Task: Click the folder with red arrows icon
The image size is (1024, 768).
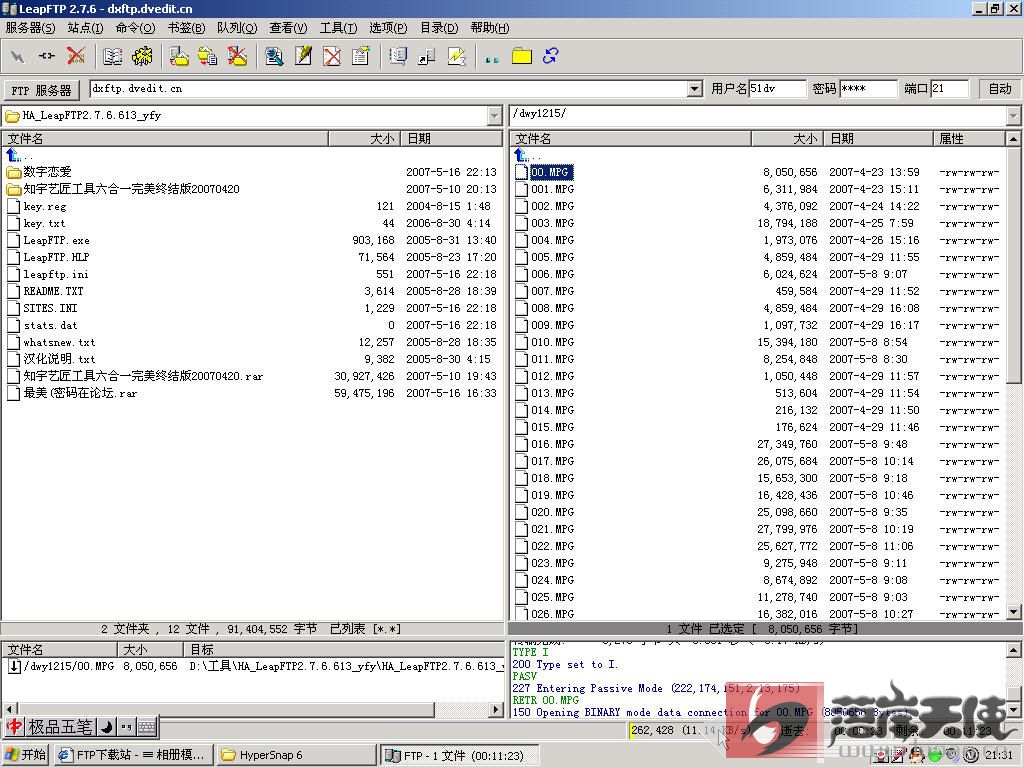Action: click(178, 57)
